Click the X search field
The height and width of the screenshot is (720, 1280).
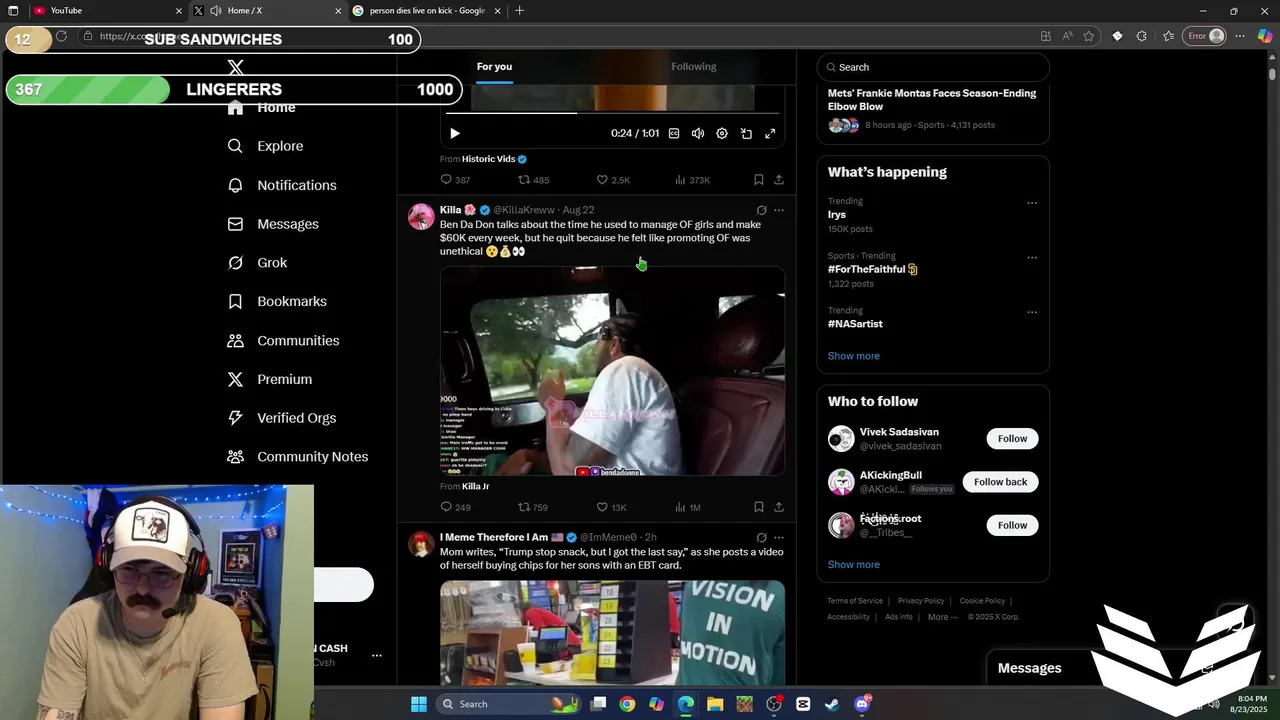point(933,67)
